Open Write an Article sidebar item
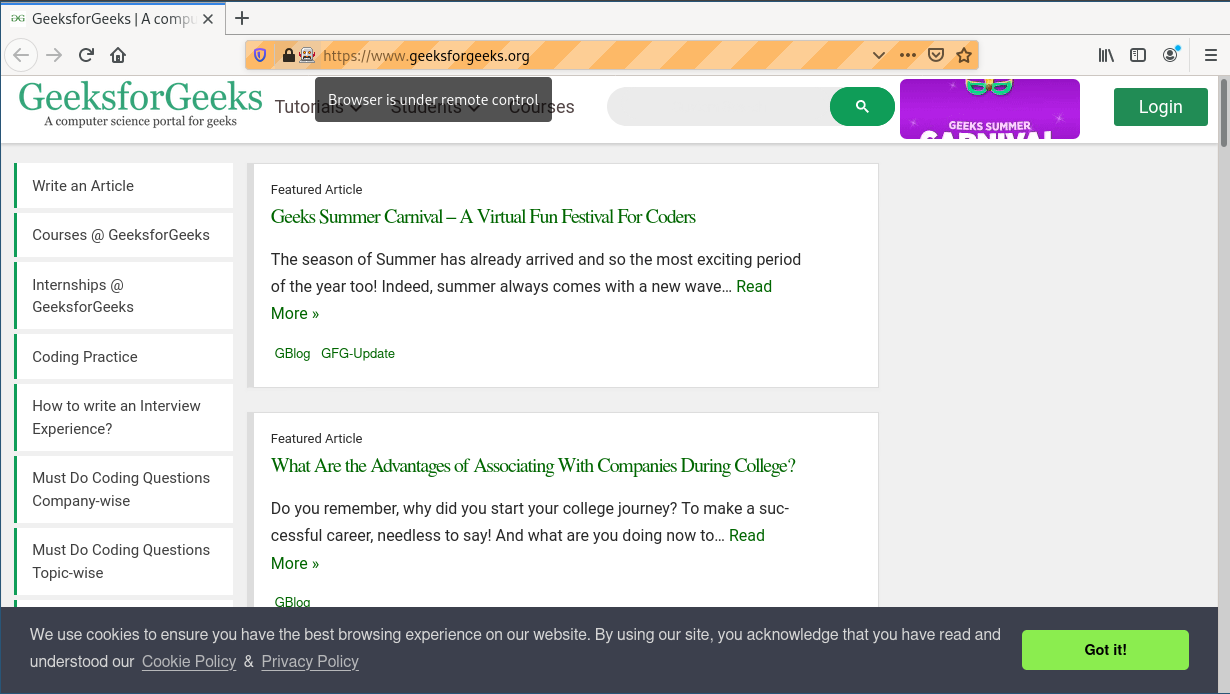 [124, 186]
